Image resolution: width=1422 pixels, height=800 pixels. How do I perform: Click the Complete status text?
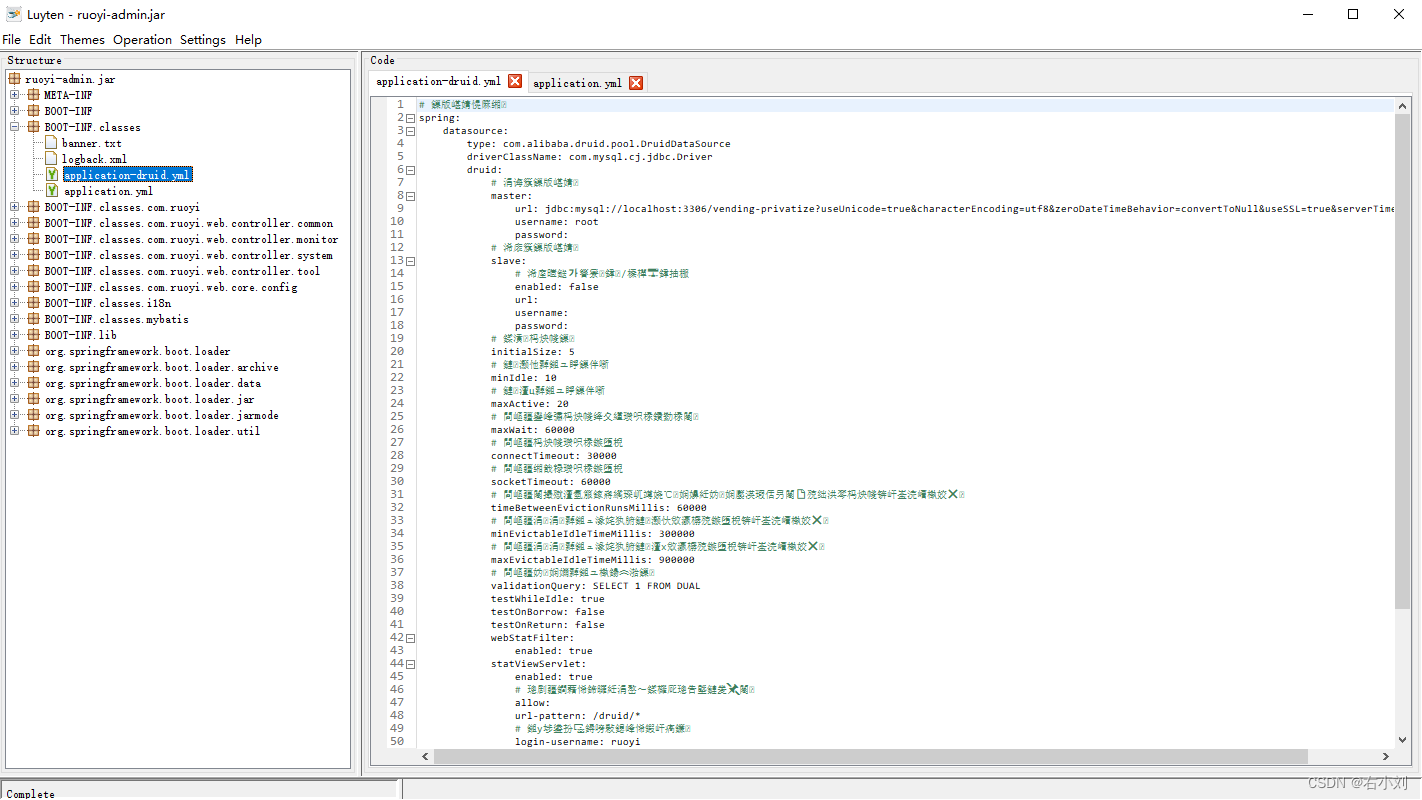pyautogui.click(x=31, y=794)
